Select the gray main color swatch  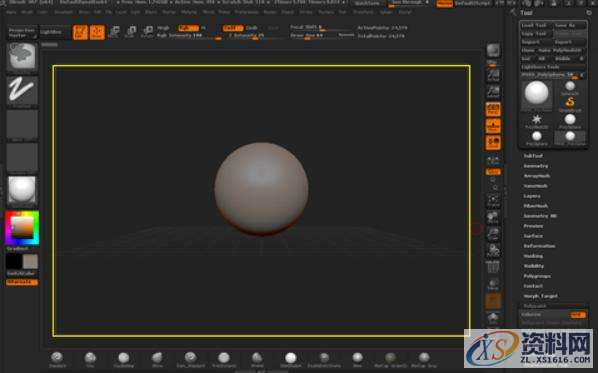[30, 262]
